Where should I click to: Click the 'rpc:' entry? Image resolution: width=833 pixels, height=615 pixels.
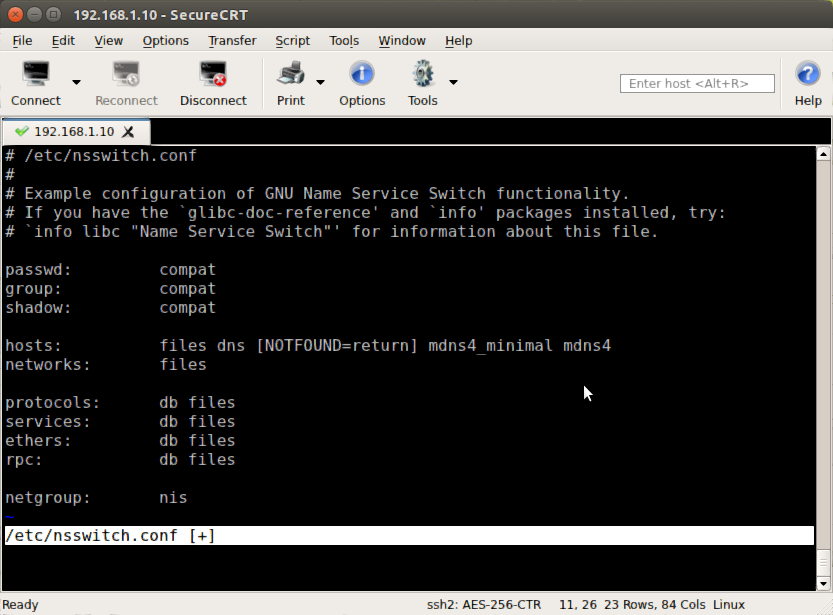tap(24, 460)
